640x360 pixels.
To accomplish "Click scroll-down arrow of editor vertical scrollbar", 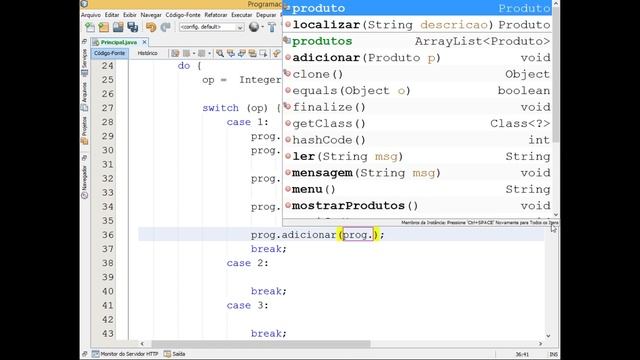I will click(x=548, y=336).
